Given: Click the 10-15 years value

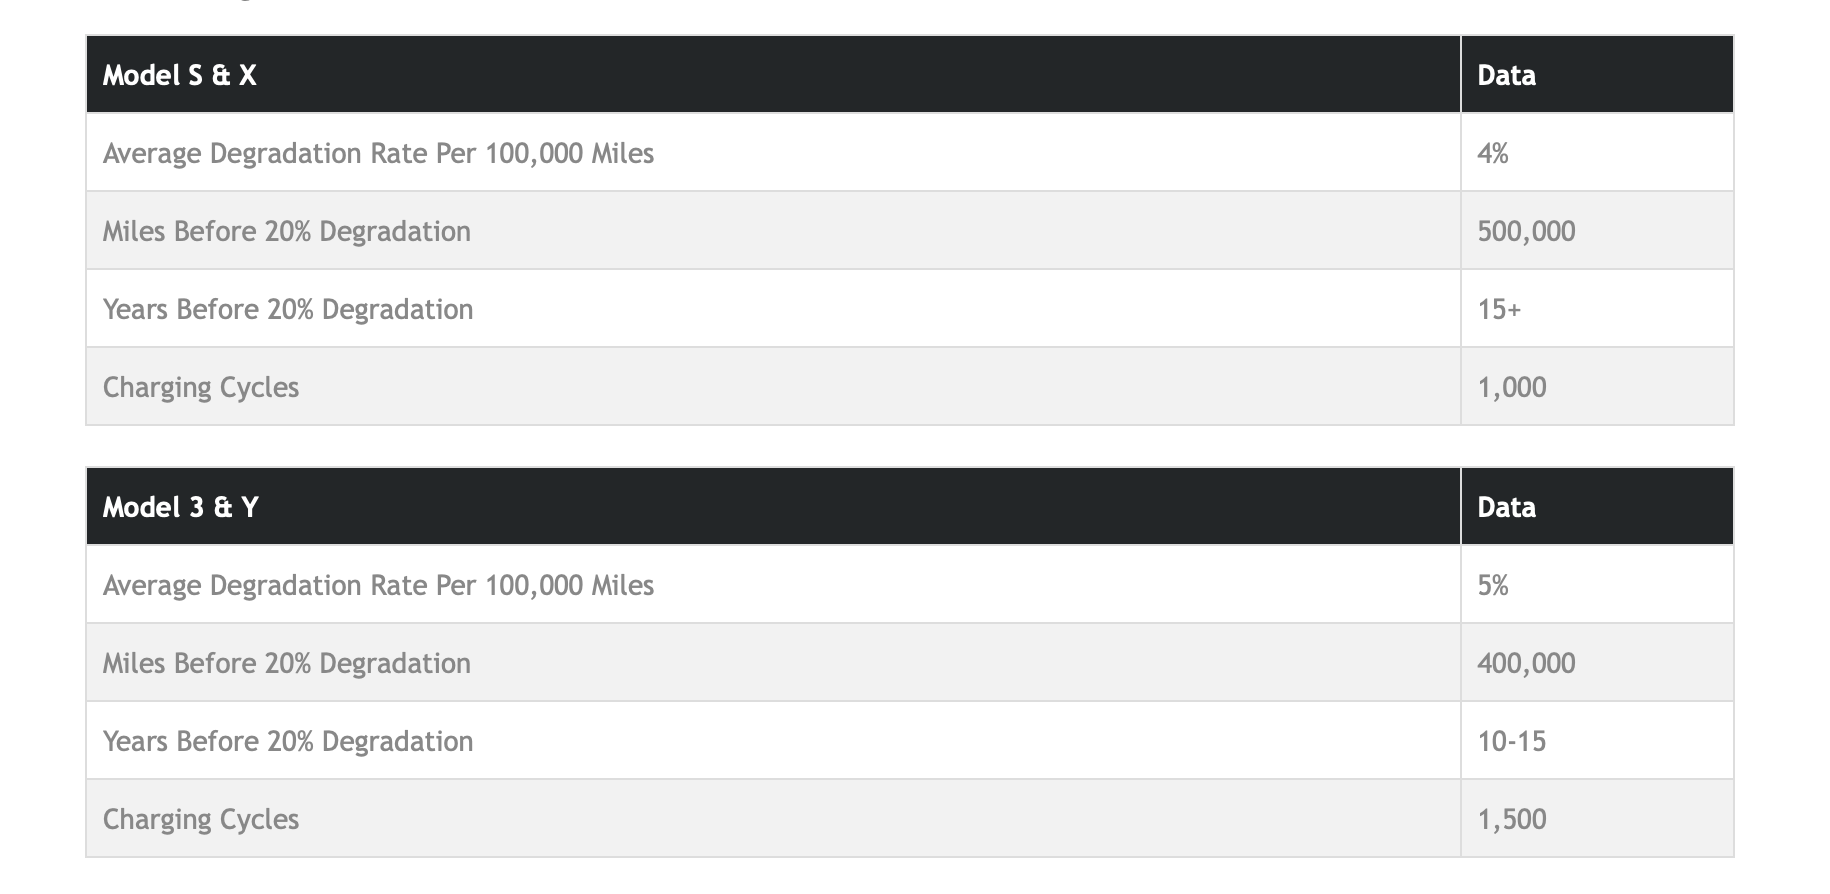Looking at the screenshot, I should tap(1511, 742).
